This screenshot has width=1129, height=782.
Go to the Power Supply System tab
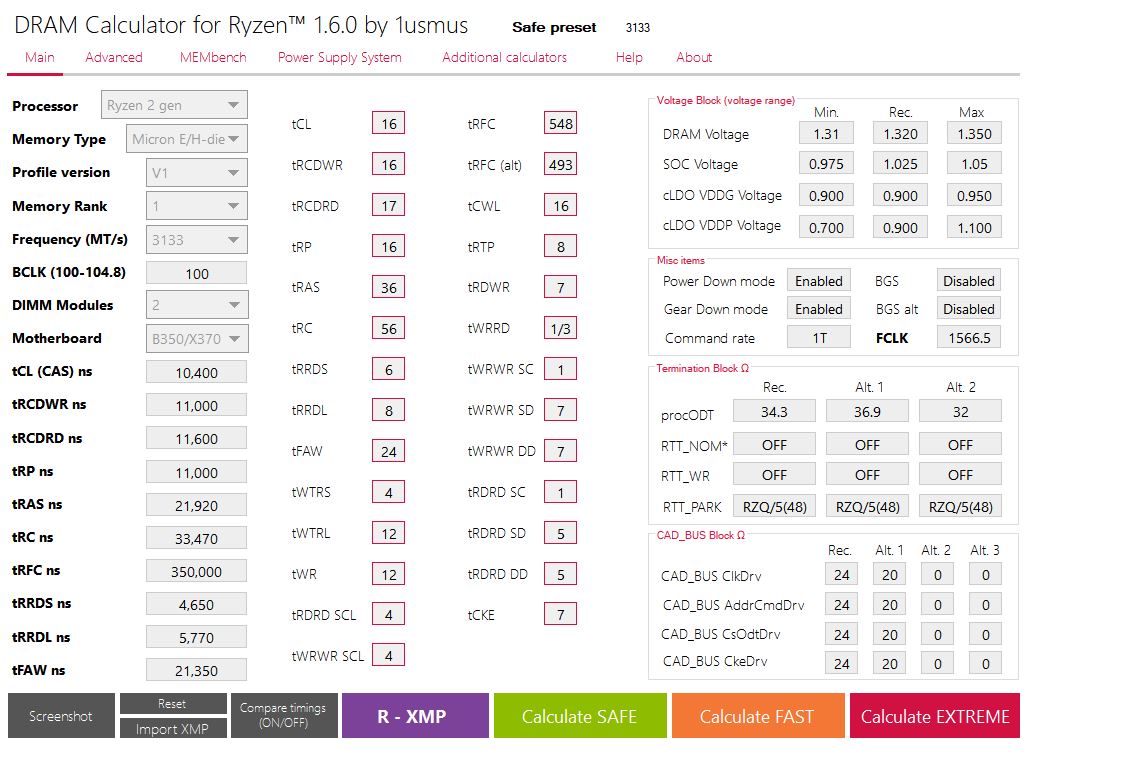point(340,58)
